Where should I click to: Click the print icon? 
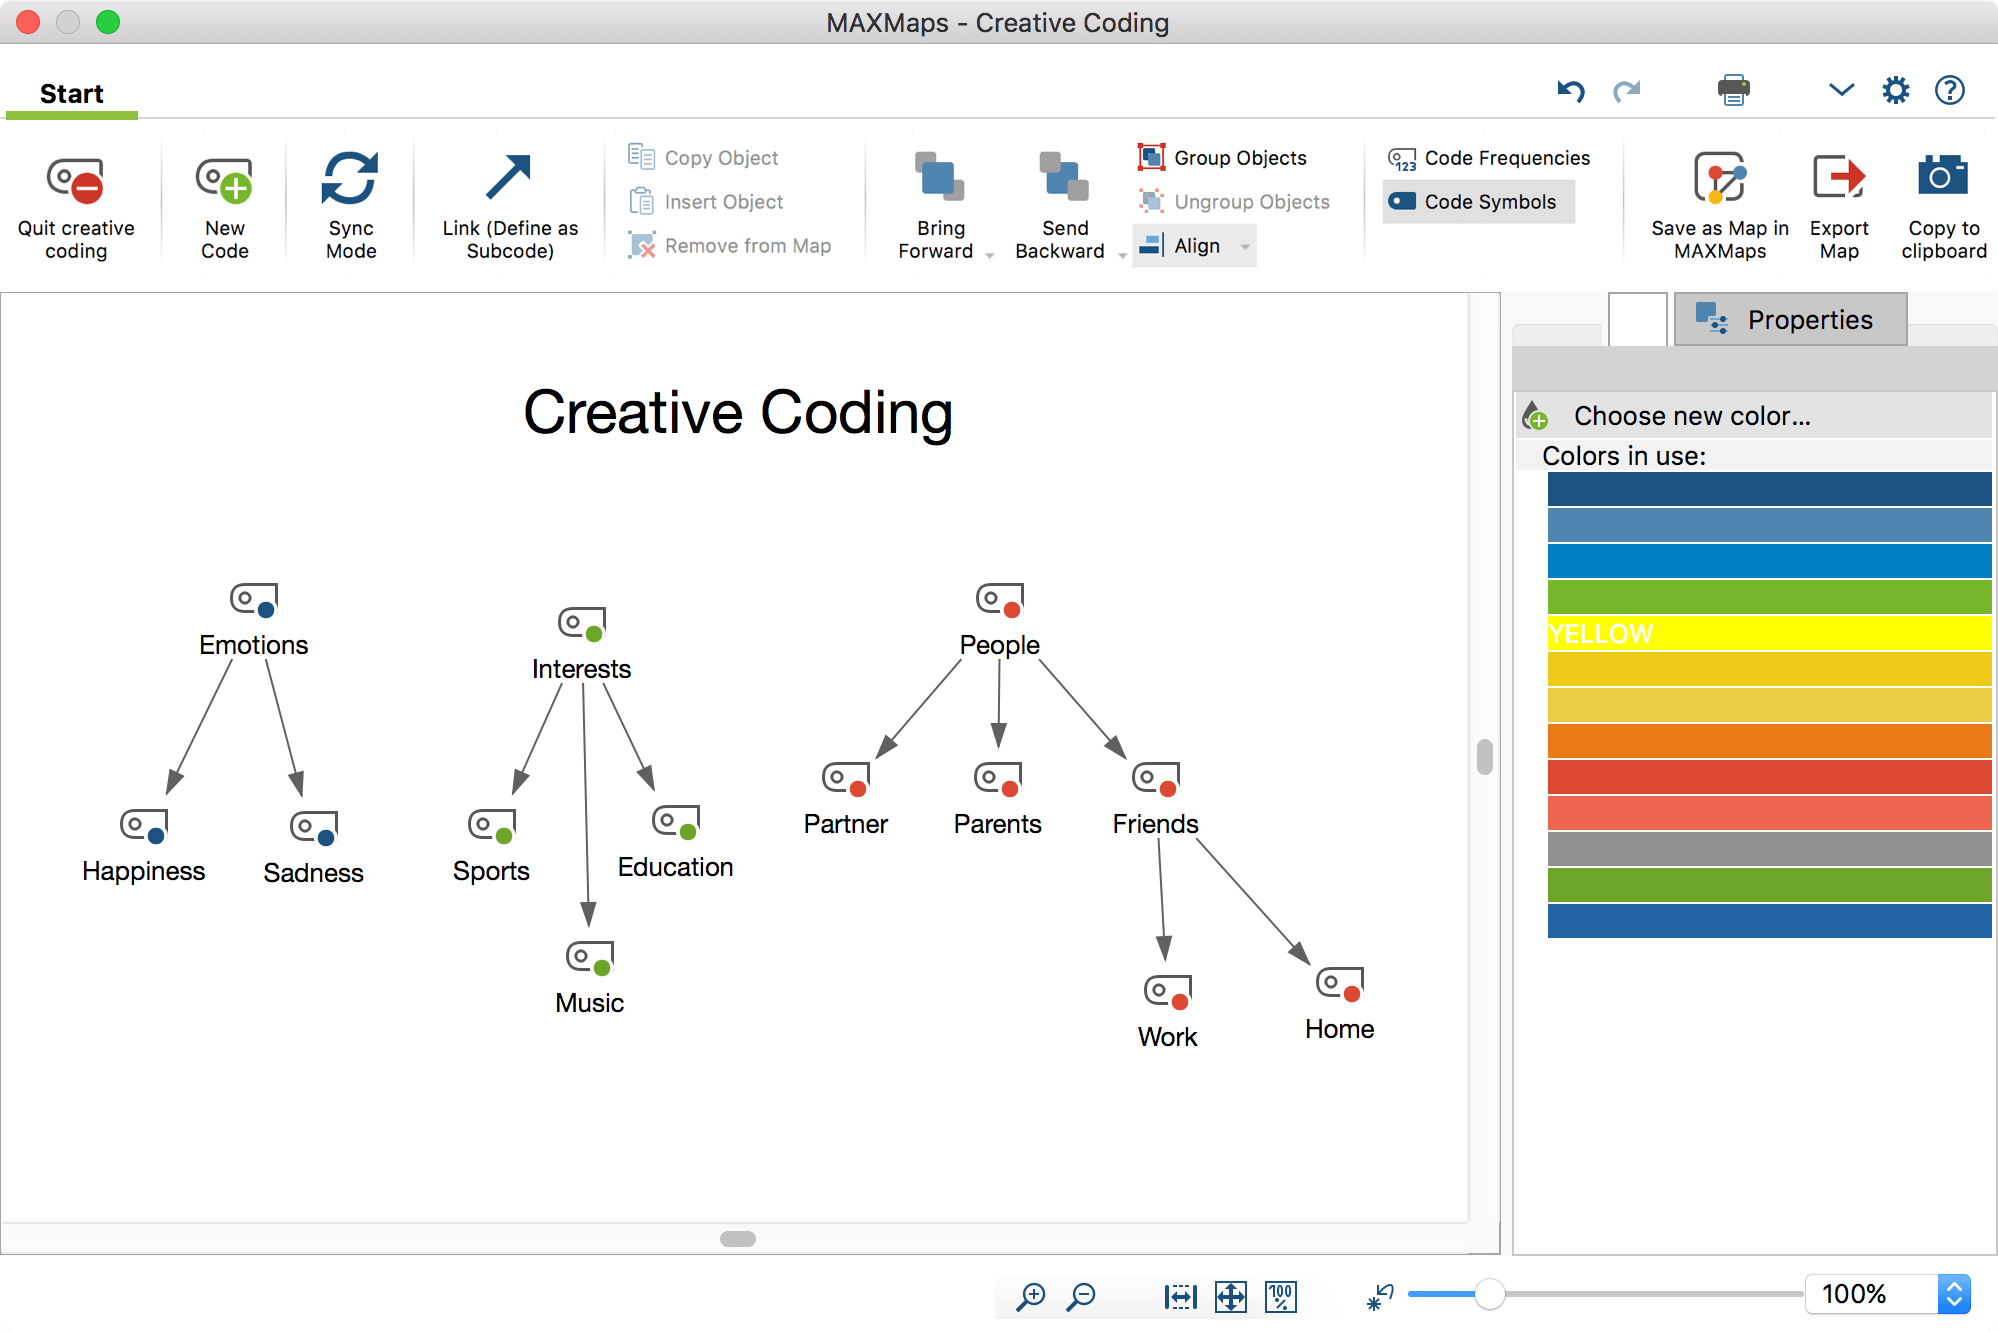click(x=1733, y=90)
